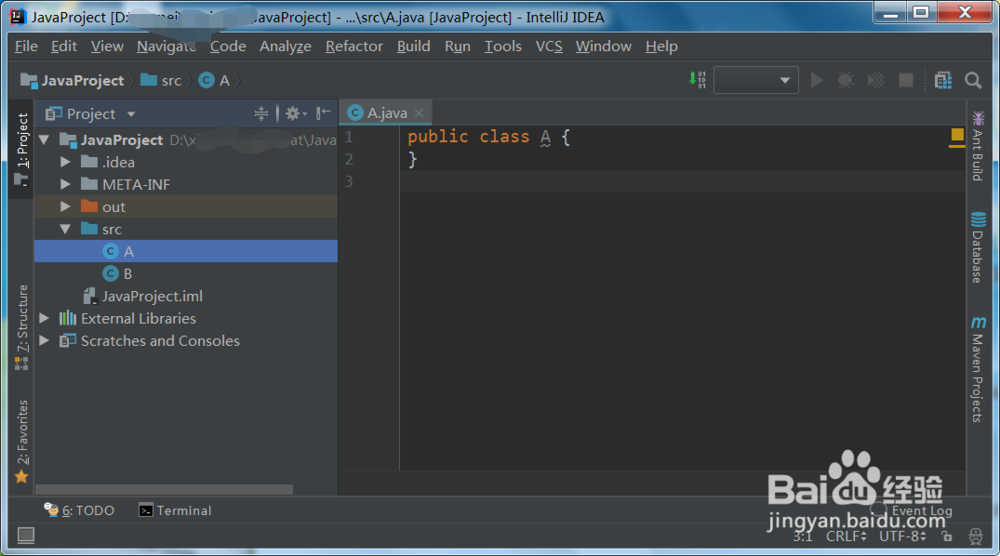Collapse the JavaProject root node

coord(44,140)
